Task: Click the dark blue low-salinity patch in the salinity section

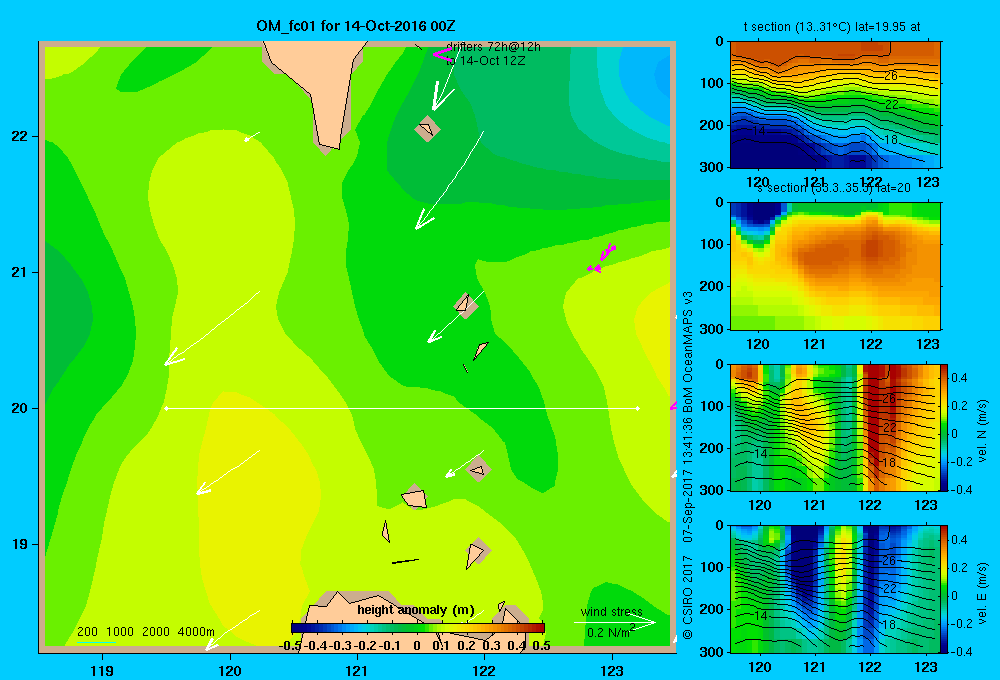Action: (759, 213)
